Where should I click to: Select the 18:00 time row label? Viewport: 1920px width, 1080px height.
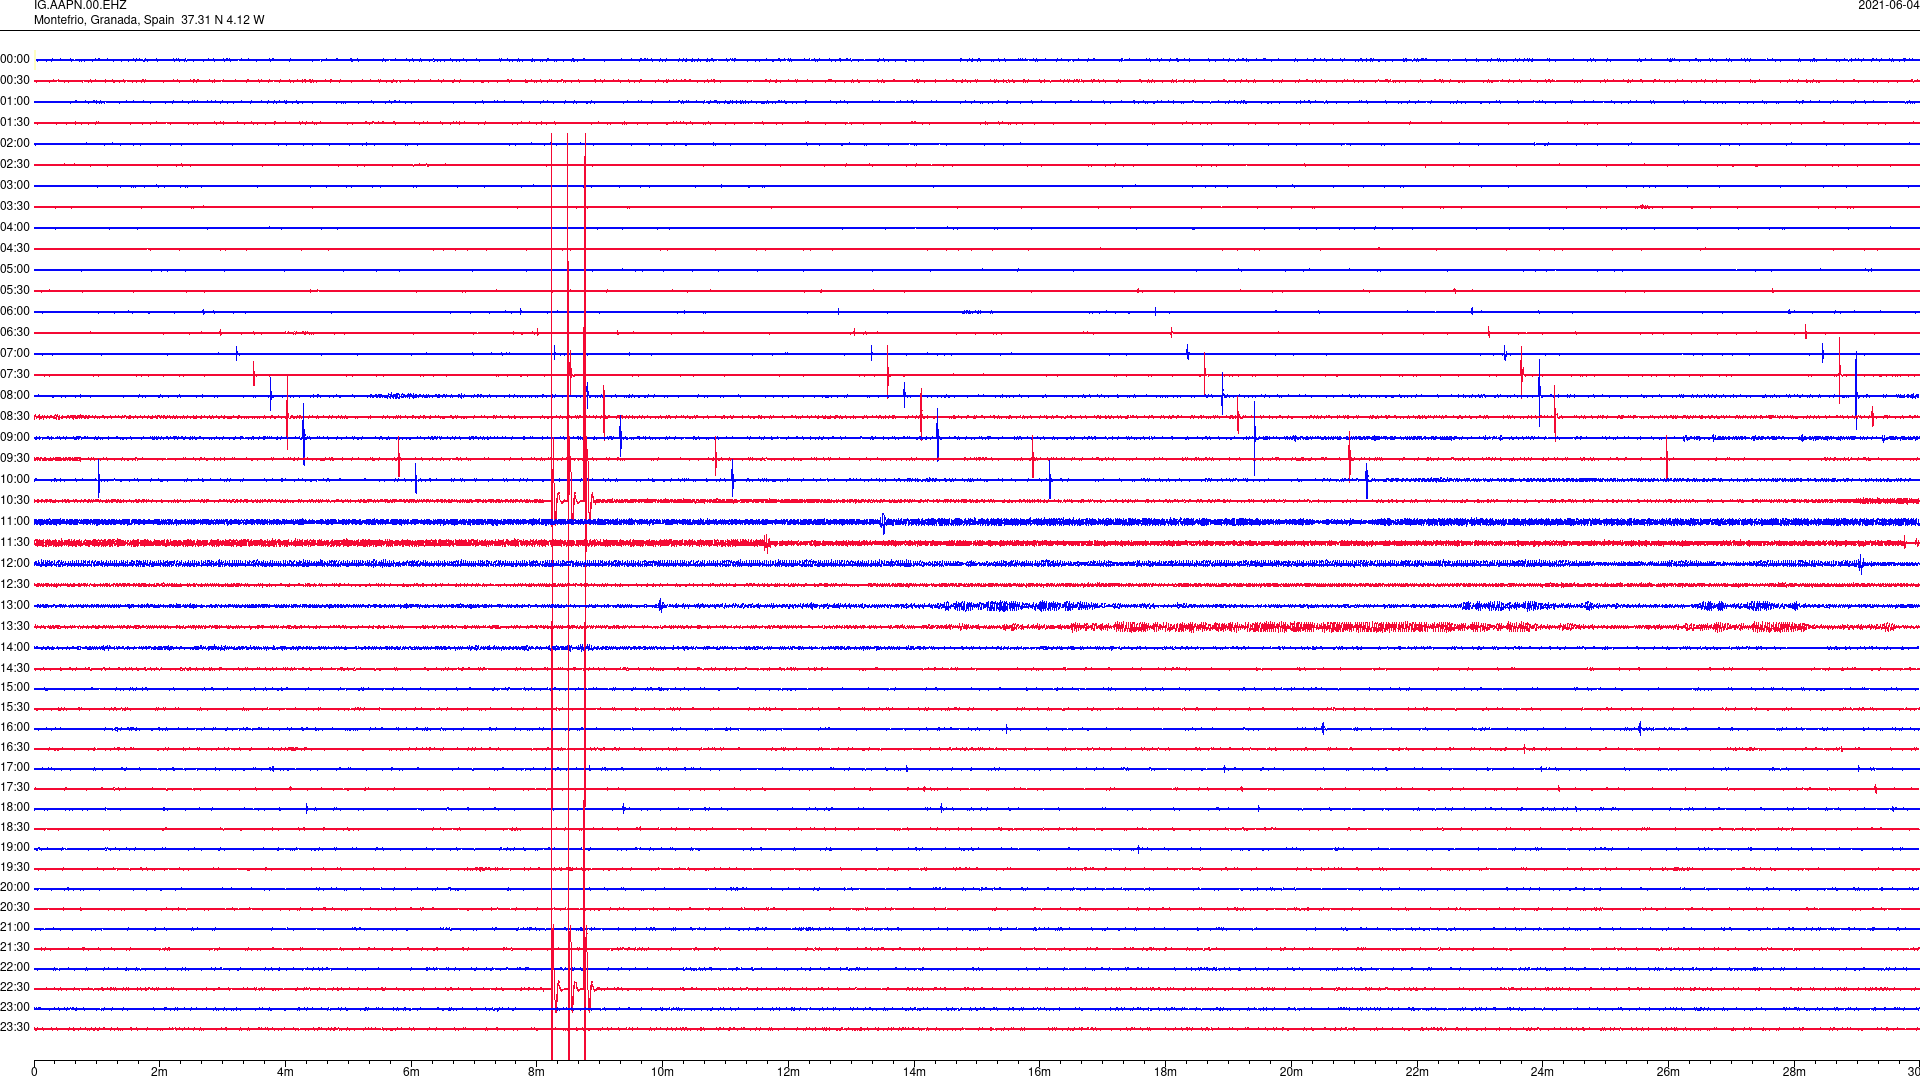(15, 808)
